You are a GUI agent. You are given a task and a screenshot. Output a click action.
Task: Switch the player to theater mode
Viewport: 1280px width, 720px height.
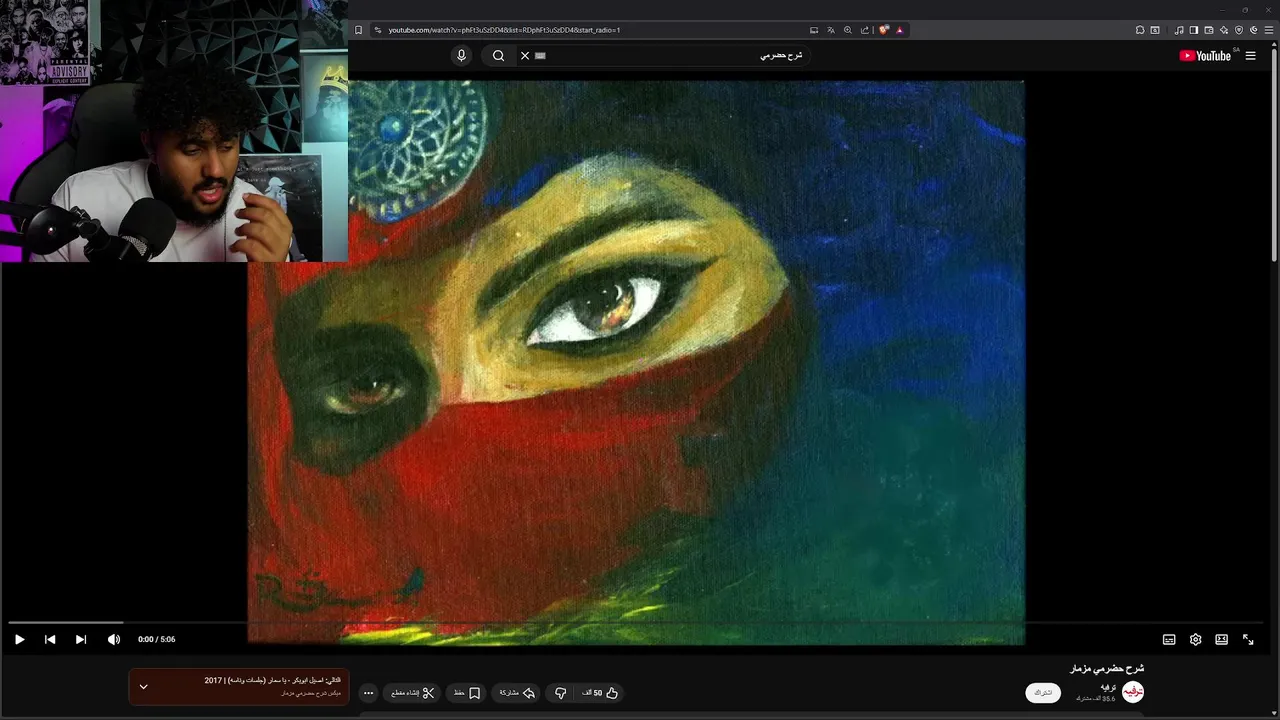click(x=1221, y=639)
